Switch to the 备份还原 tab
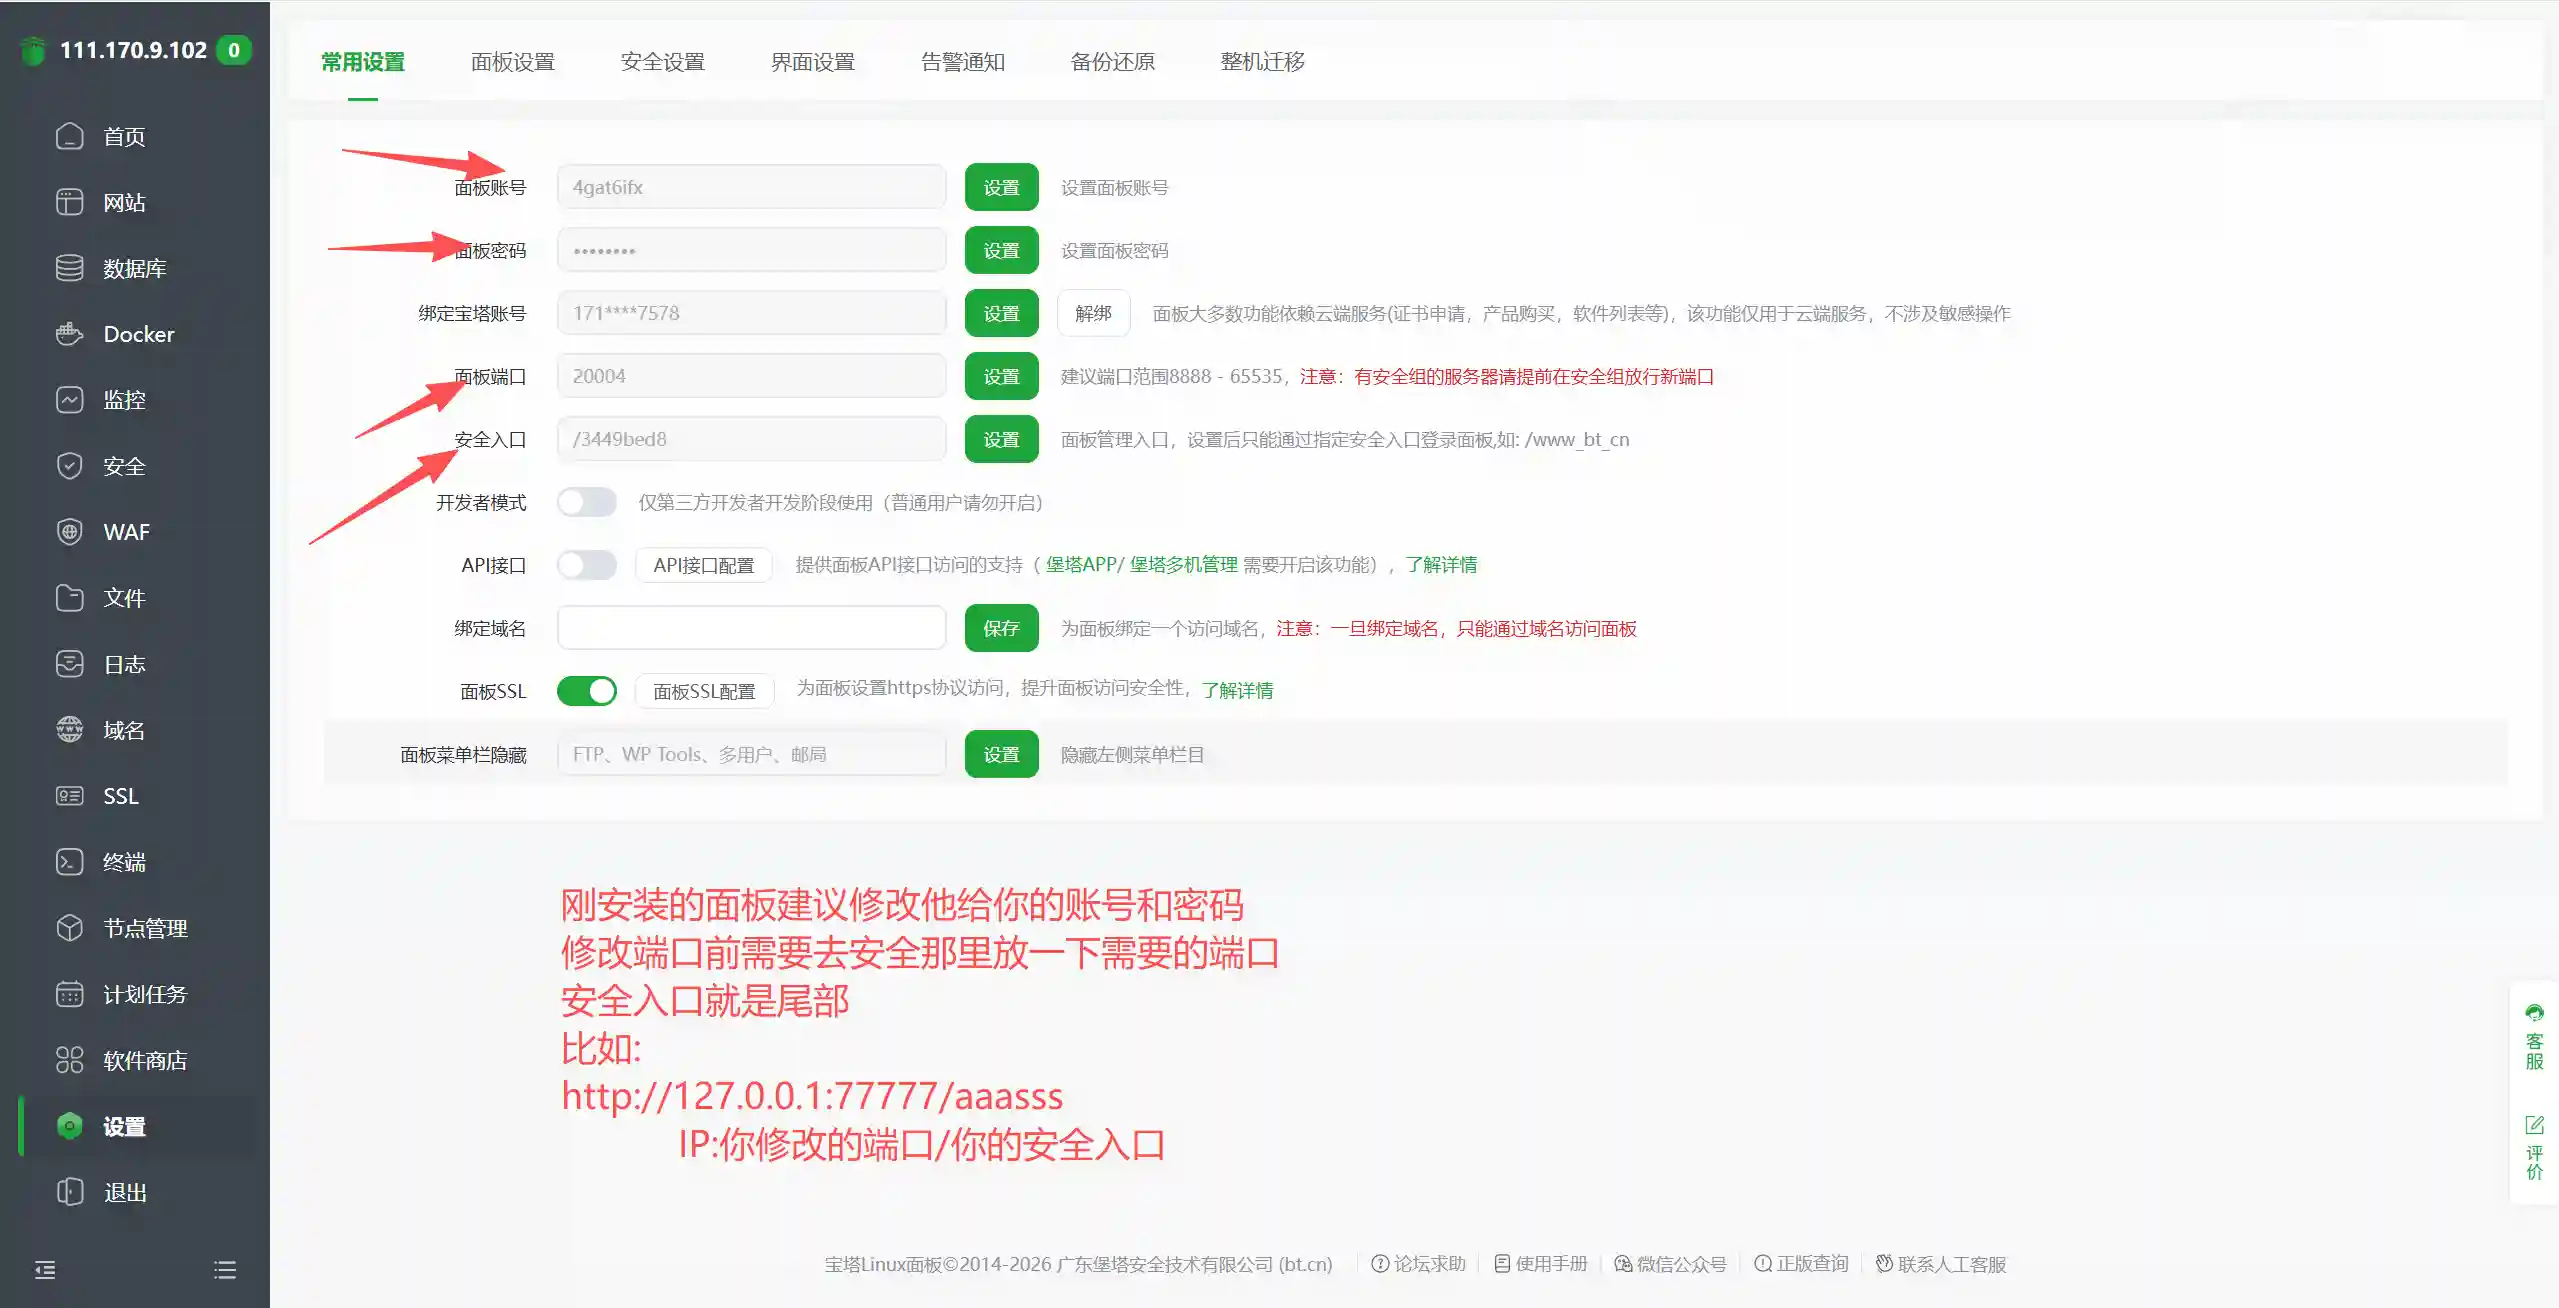 pos(1113,62)
